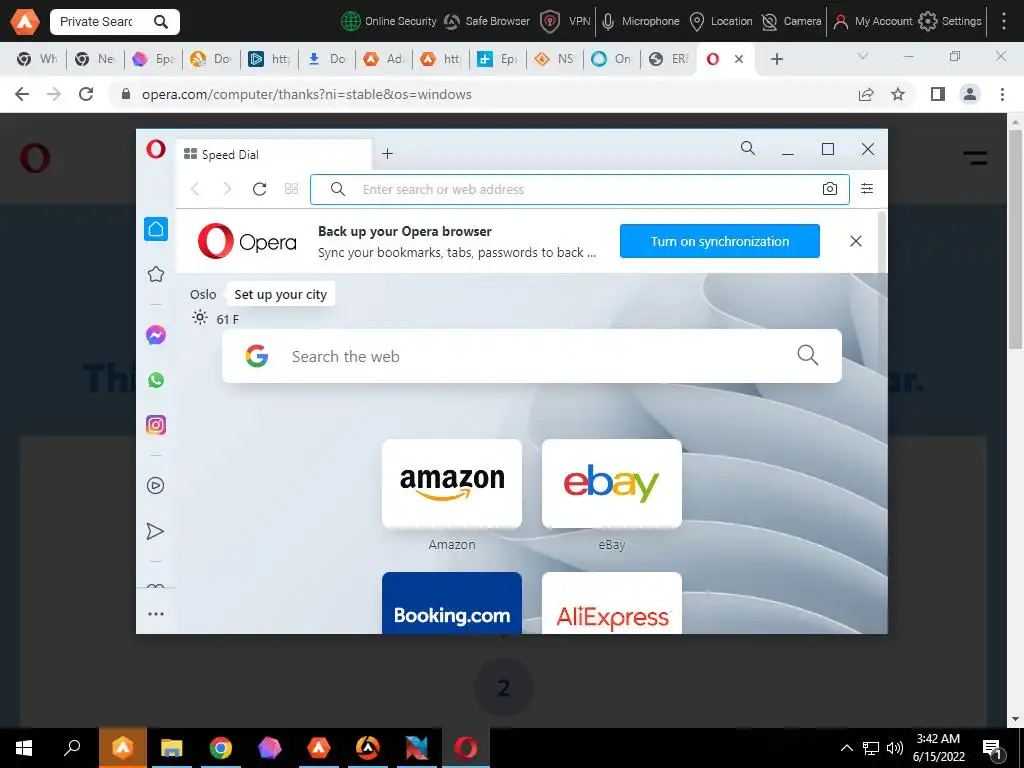The image size is (1024, 768).
Task: Toggle the Microphone control in the top bar
Action: 640,22
